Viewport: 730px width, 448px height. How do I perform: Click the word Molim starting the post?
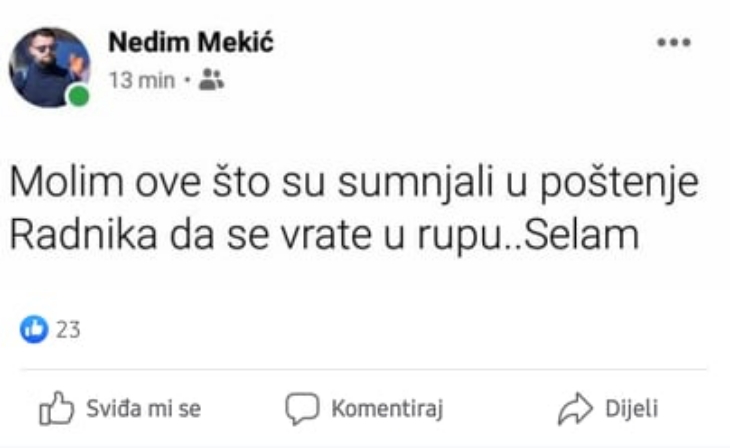(x=67, y=182)
